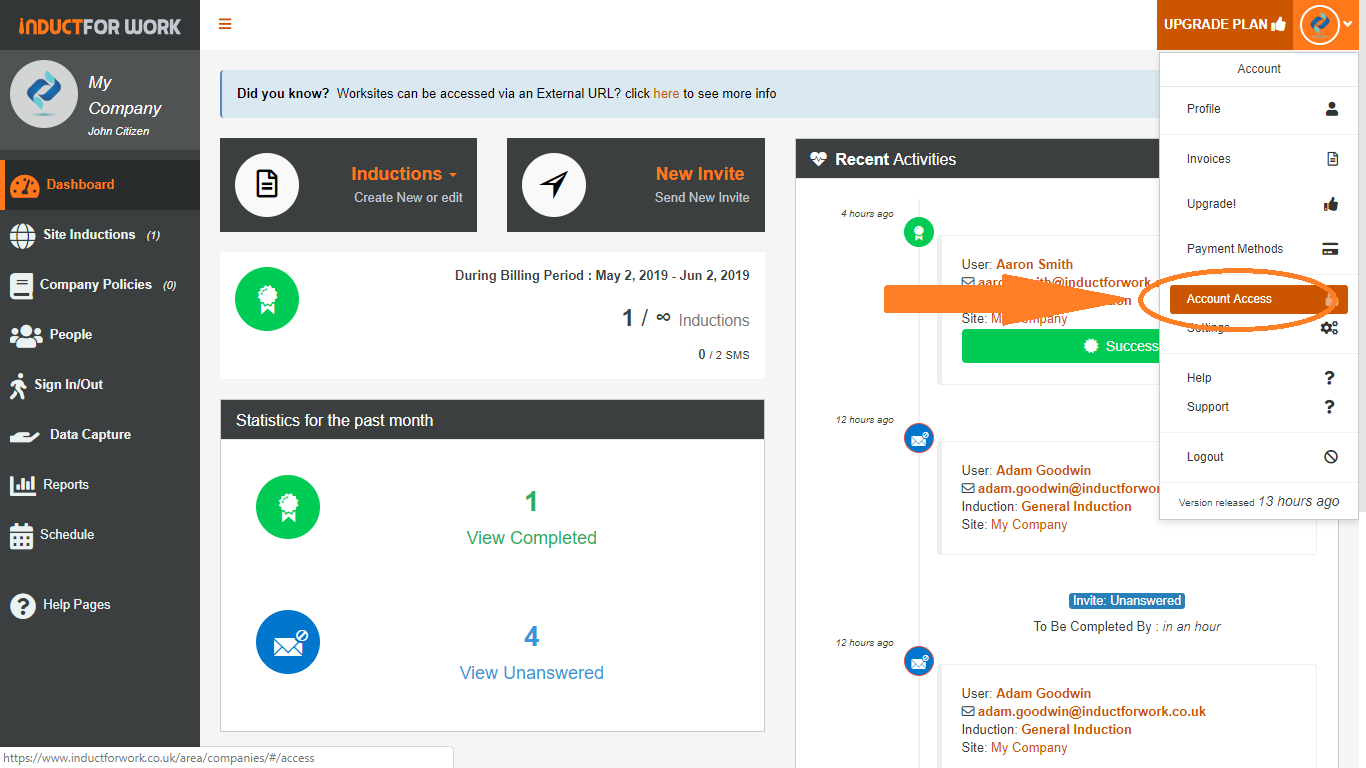Click the unanswered count number 4
1366x768 pixels.
pyautogui.click(x=532, y=636)
